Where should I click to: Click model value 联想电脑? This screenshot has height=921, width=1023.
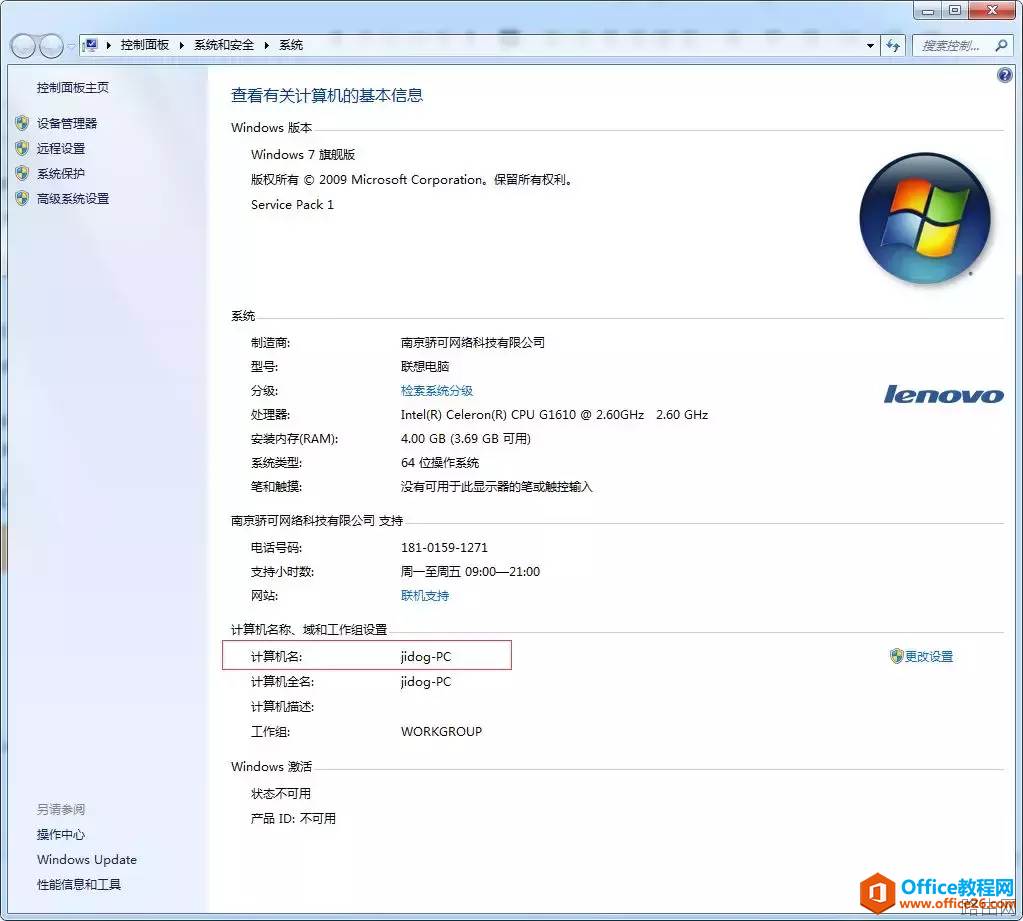click(x=425, y=366)
